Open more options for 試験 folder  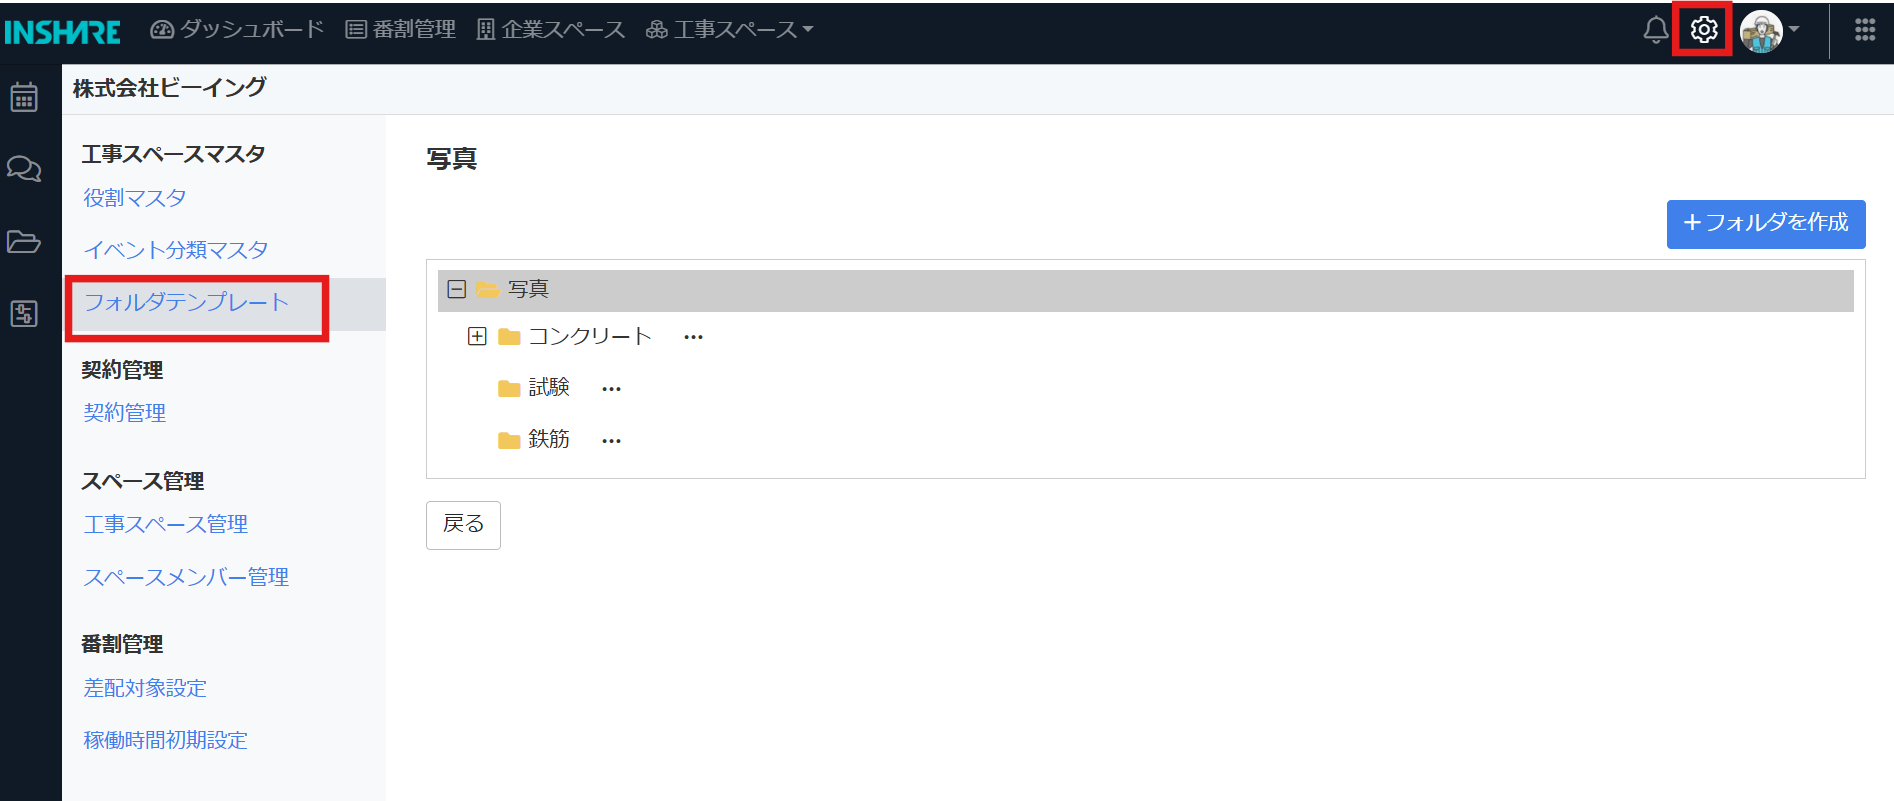click(611, 389)
